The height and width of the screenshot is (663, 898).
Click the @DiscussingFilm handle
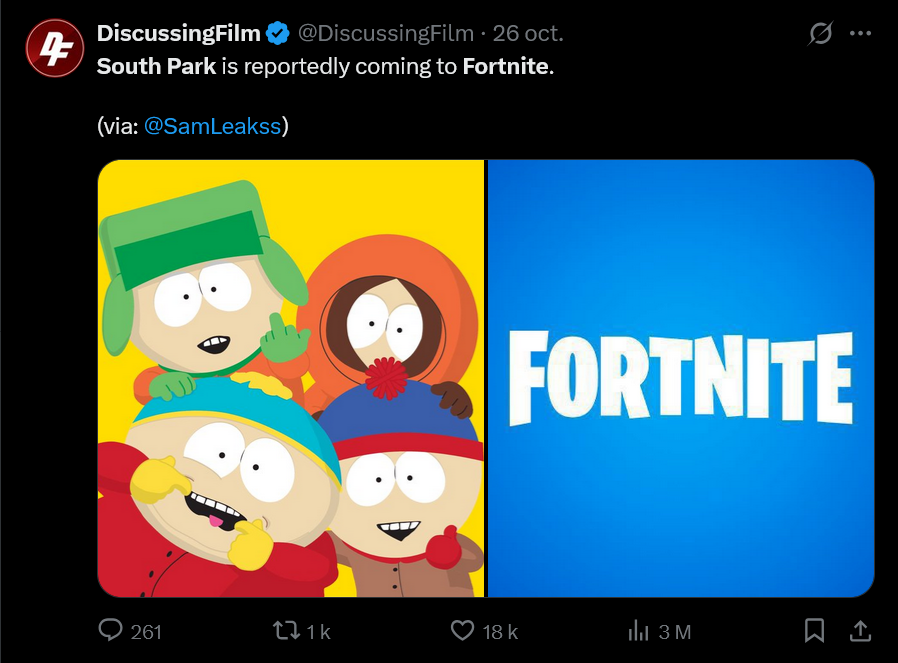385,33
